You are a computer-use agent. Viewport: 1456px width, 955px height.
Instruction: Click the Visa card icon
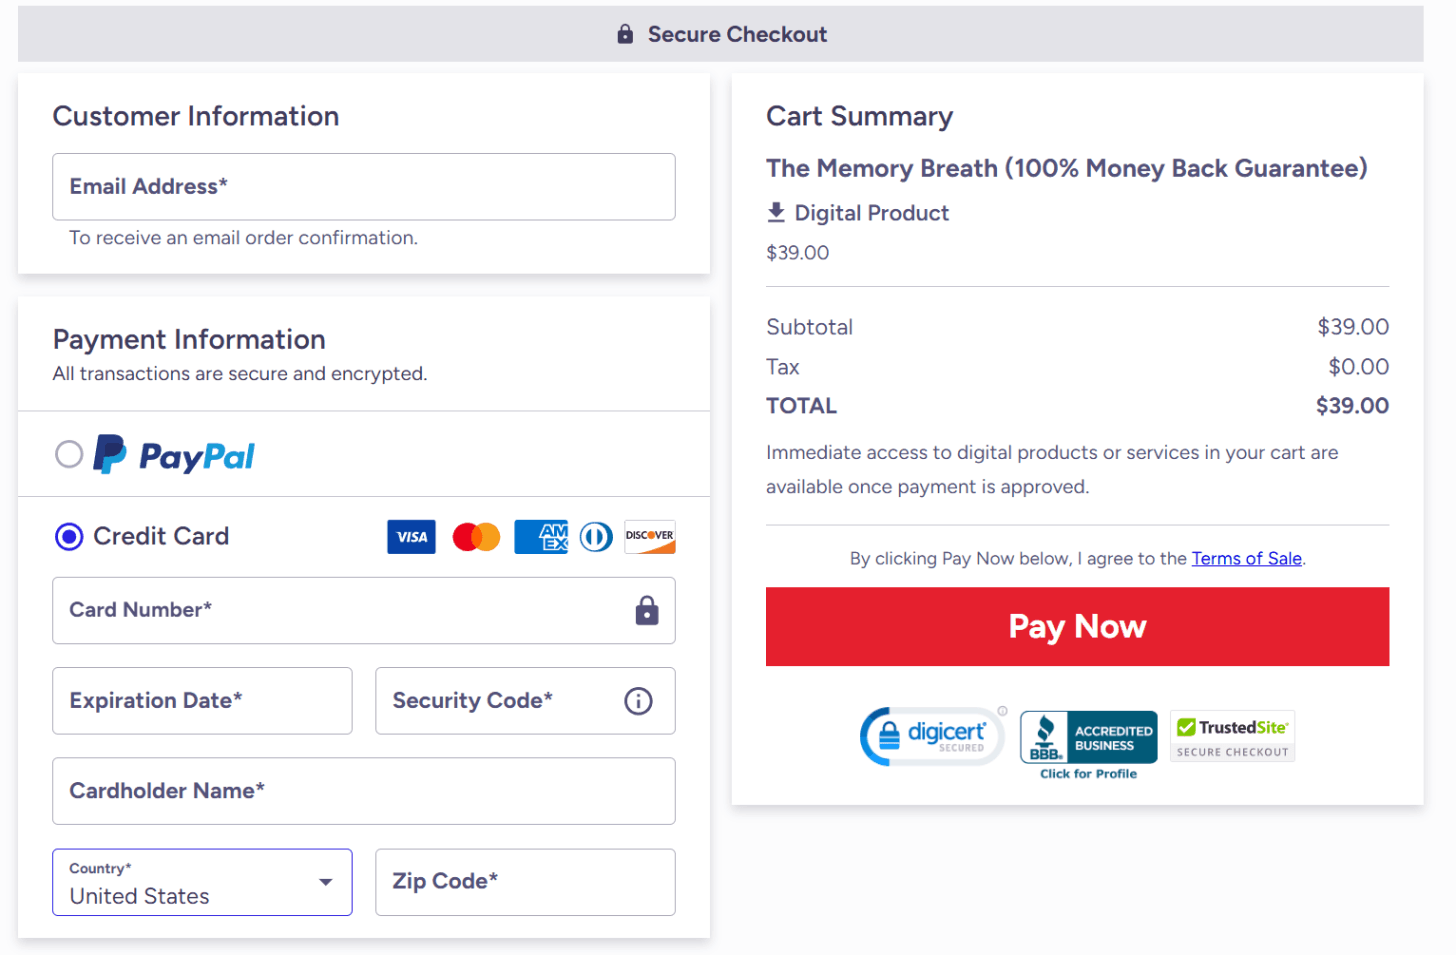[x=411, y=536]
